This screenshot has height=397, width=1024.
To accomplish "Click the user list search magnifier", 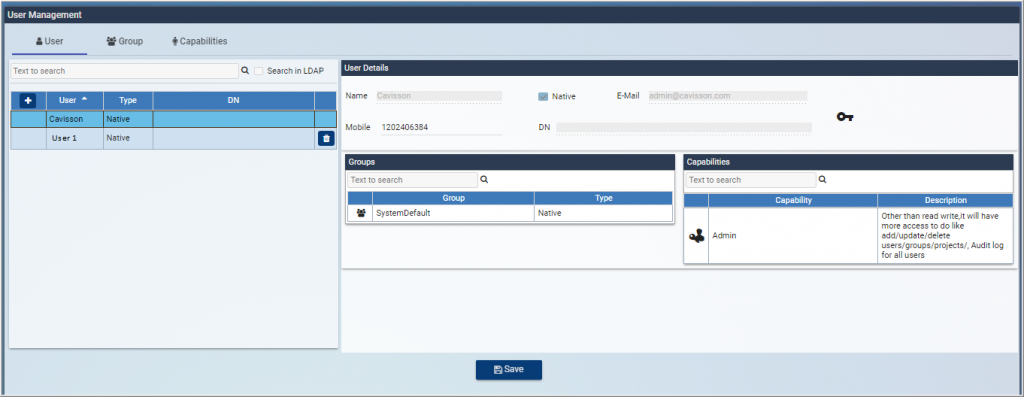I will (245, 71).
